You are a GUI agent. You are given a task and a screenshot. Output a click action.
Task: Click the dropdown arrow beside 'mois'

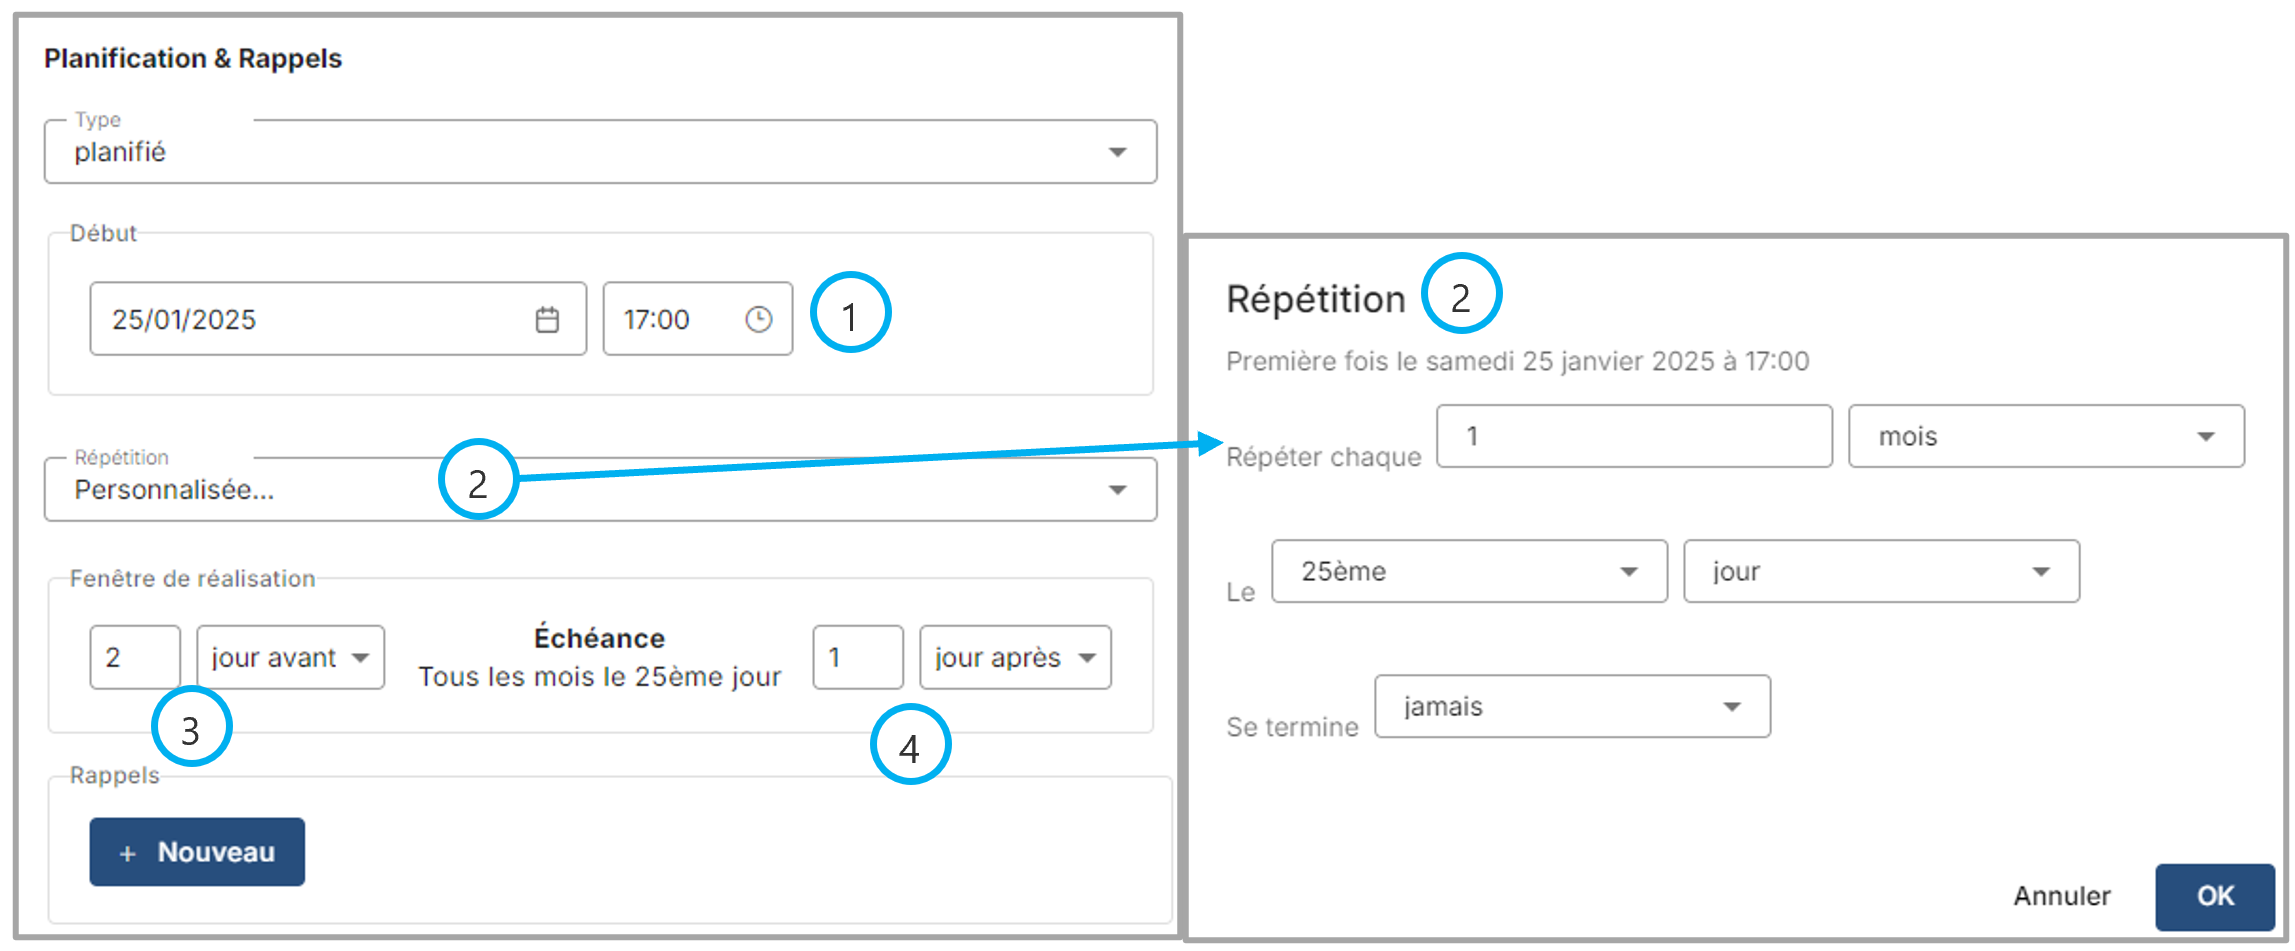(x=2205, y=437)
